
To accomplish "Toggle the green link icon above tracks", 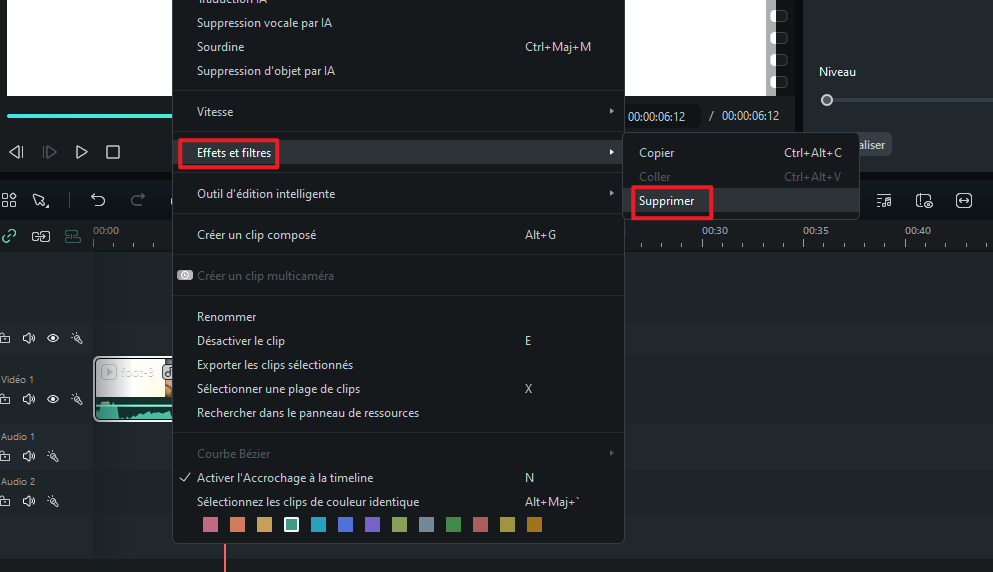I will point(9,236).
